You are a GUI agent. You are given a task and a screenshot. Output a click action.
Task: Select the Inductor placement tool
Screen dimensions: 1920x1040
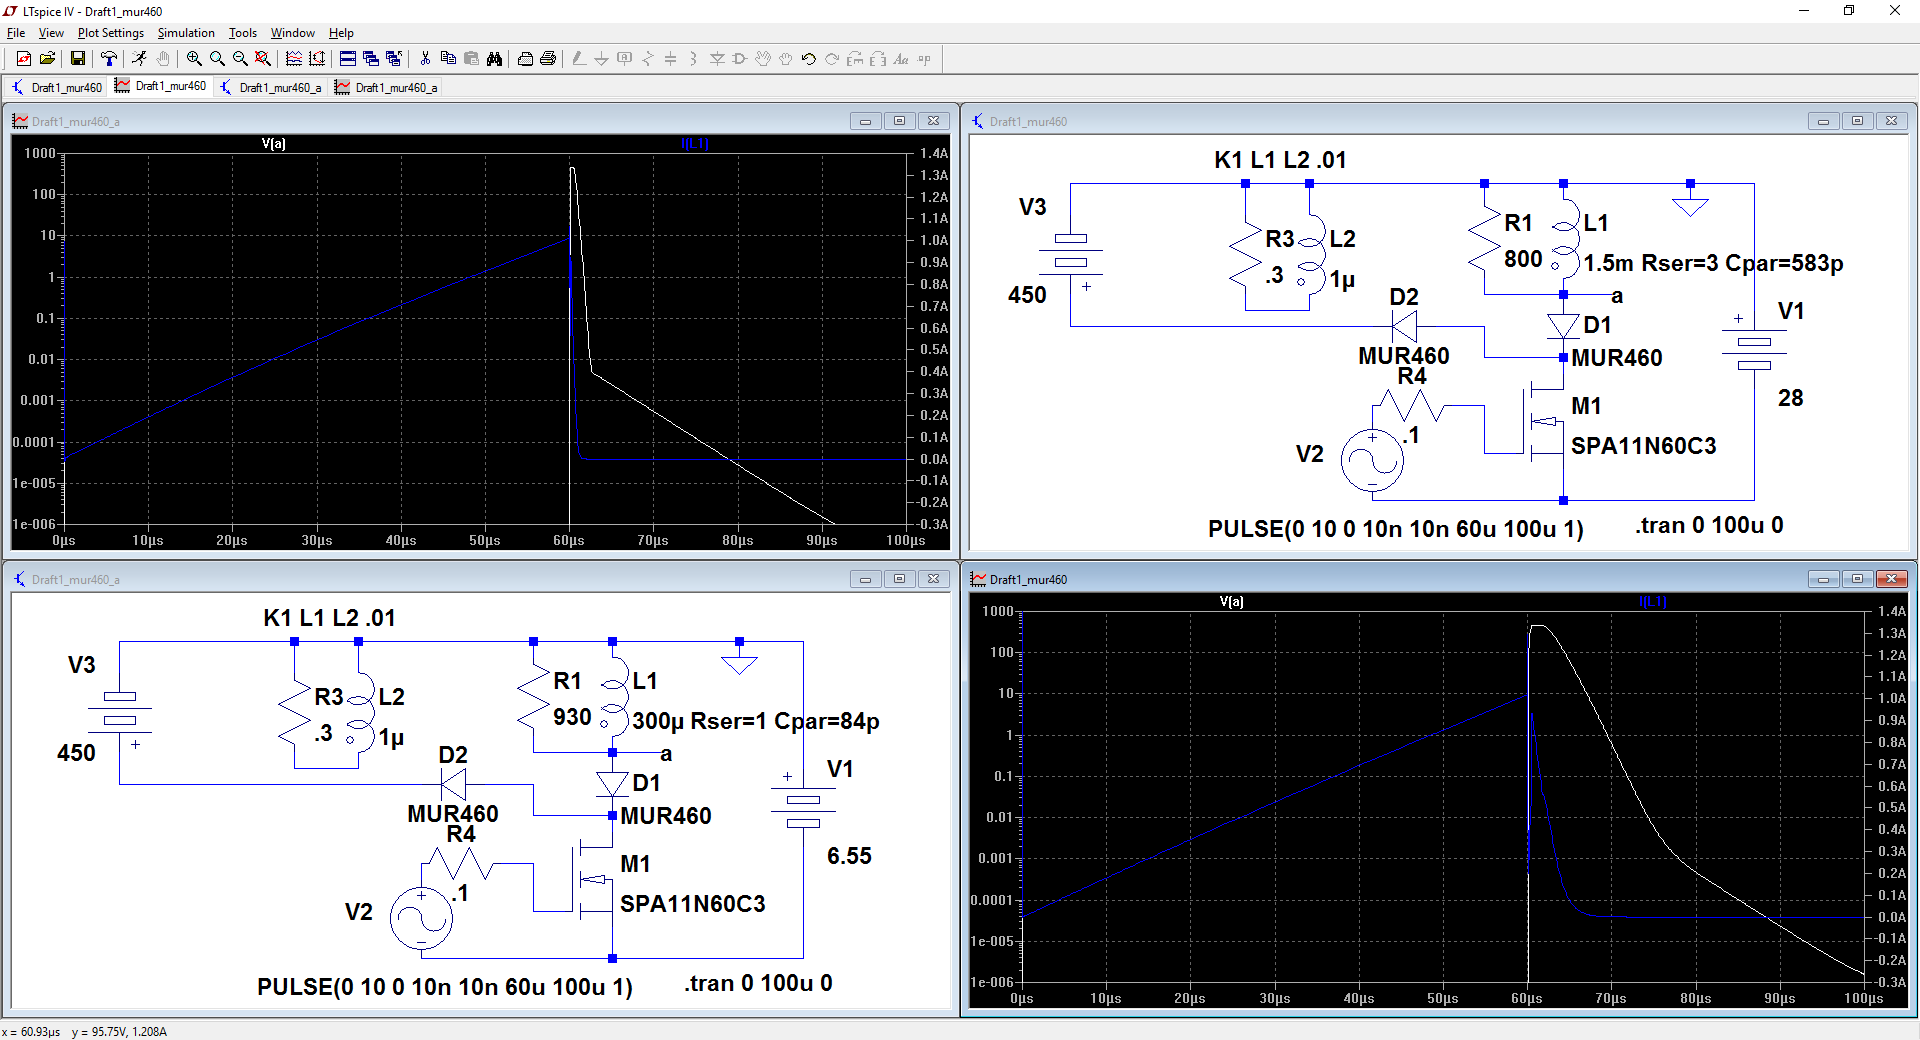pyautogui.click(x=694, y=59)
